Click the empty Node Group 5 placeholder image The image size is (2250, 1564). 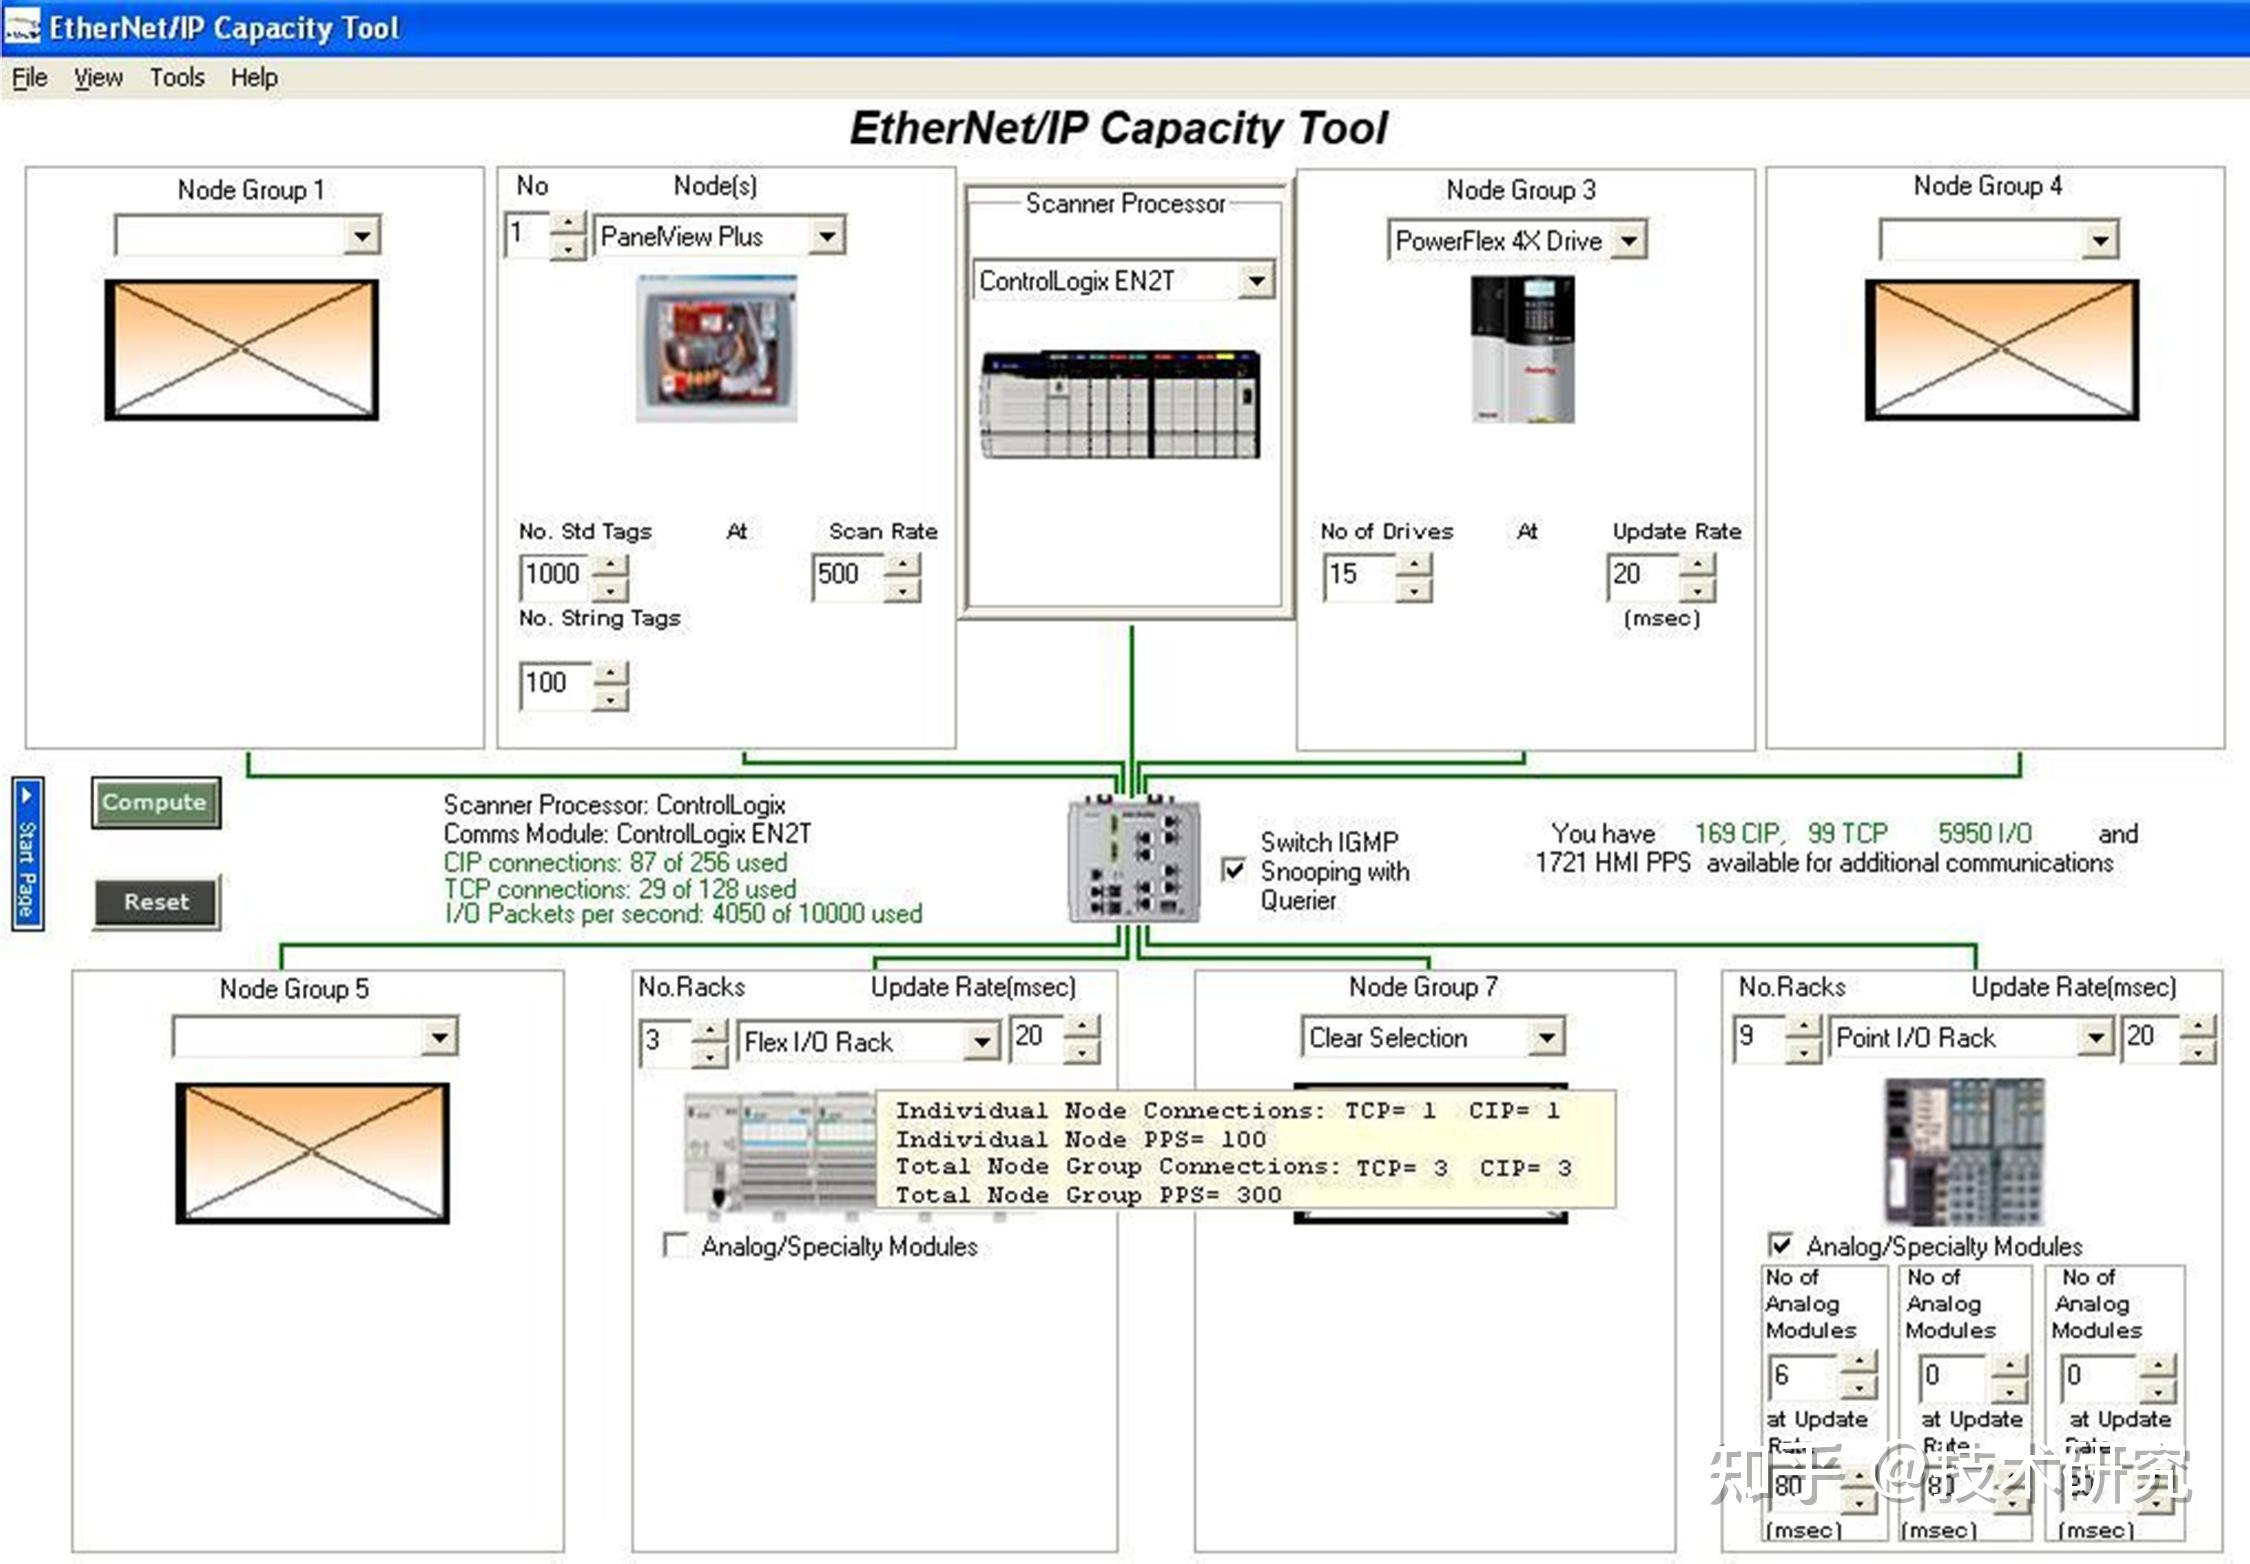coord(312,1152)
